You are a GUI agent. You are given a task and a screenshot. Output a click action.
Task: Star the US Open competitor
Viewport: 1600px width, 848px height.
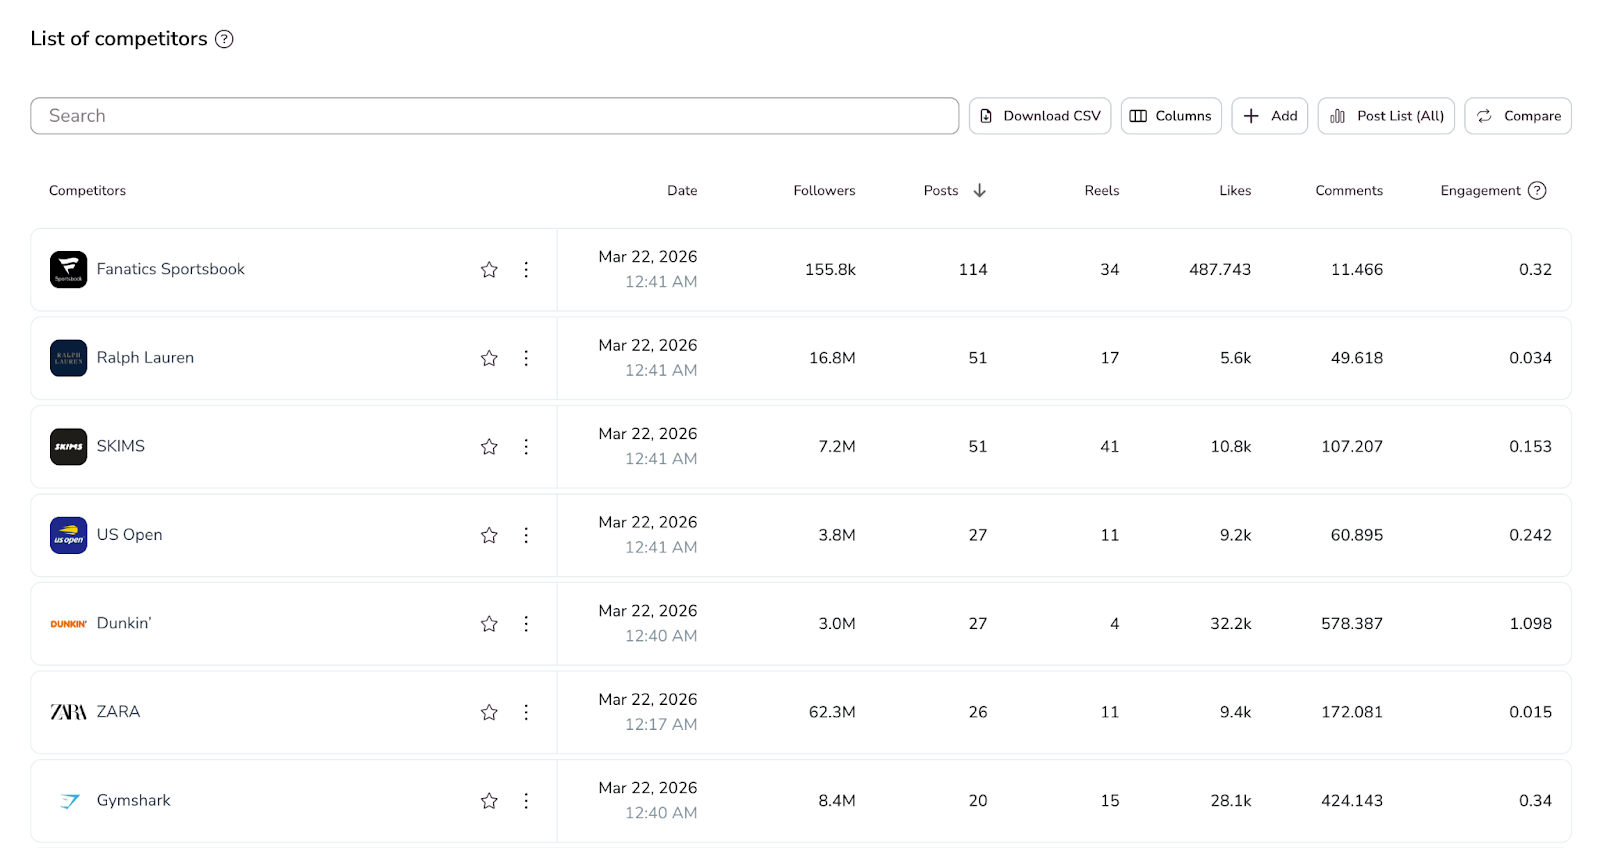[x=489, y=535]
